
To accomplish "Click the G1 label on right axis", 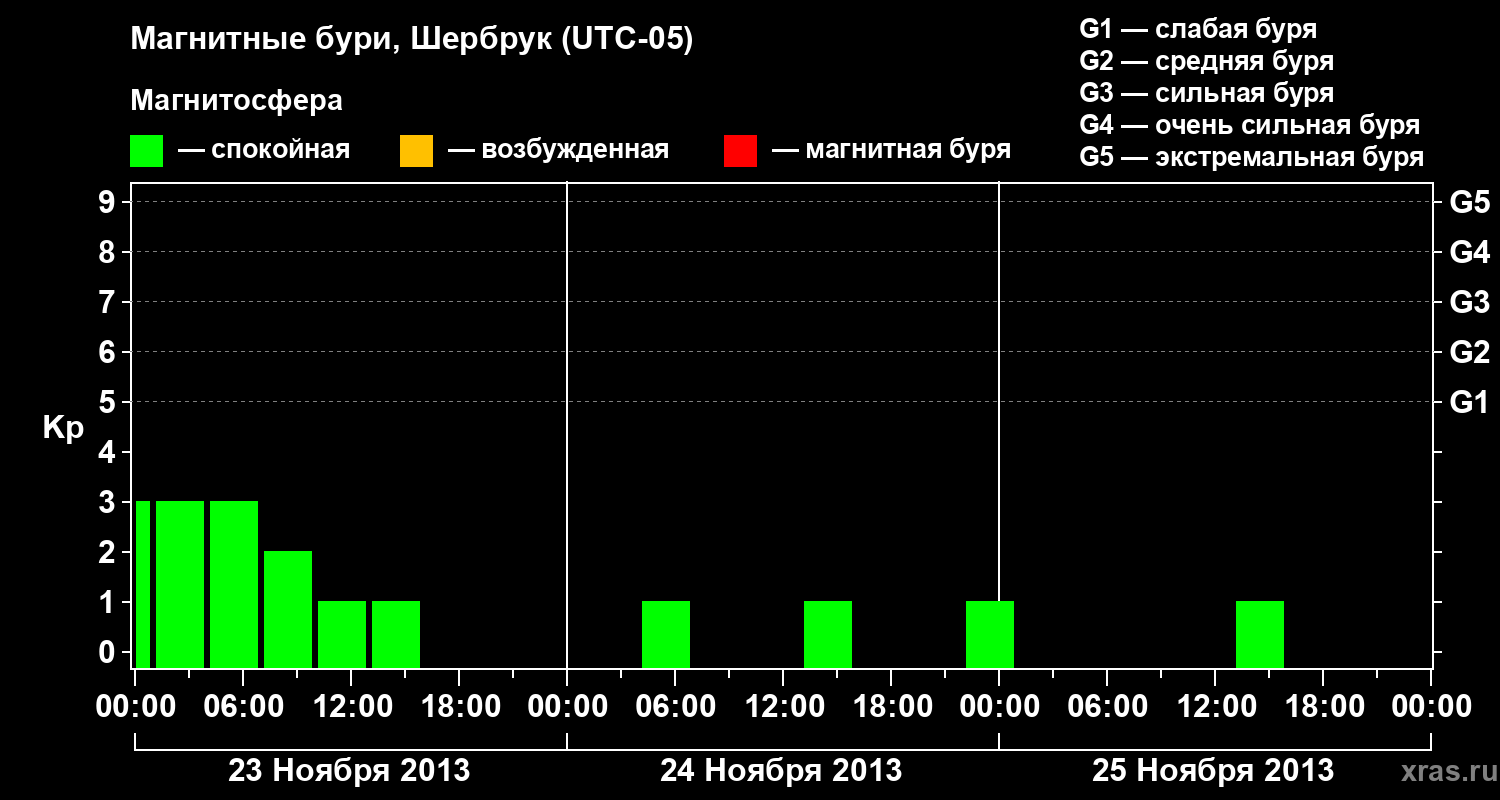I will coord(1470,403).
